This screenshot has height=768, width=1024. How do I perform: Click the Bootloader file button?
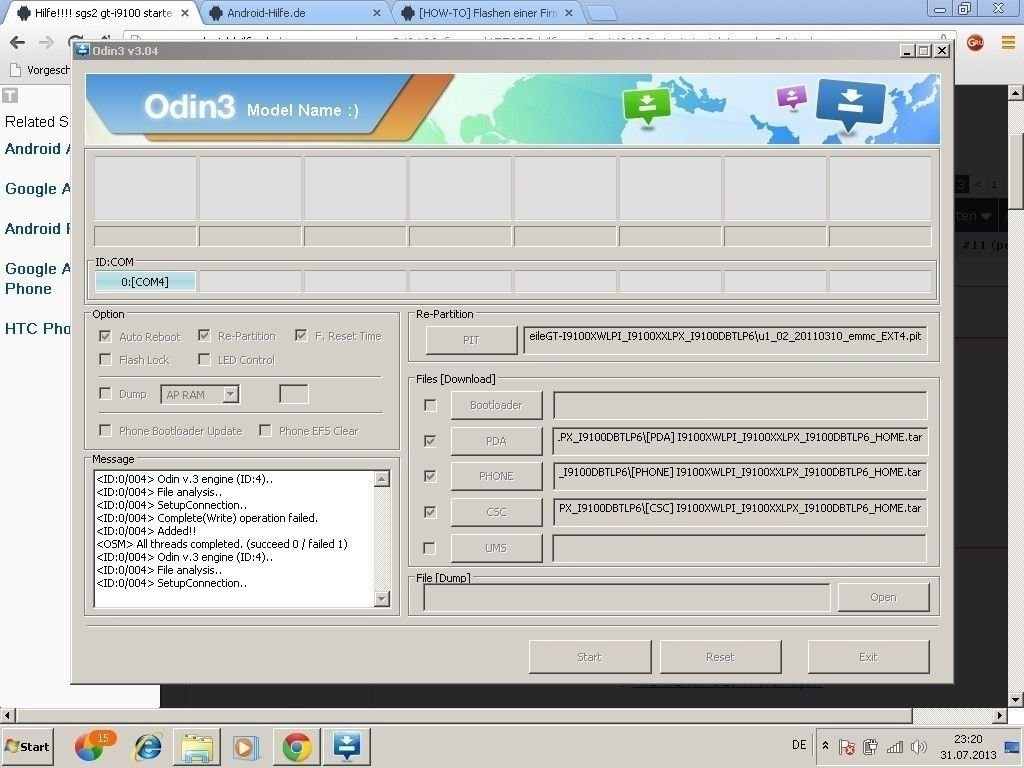pyautogui.click(x=496, y=405)
